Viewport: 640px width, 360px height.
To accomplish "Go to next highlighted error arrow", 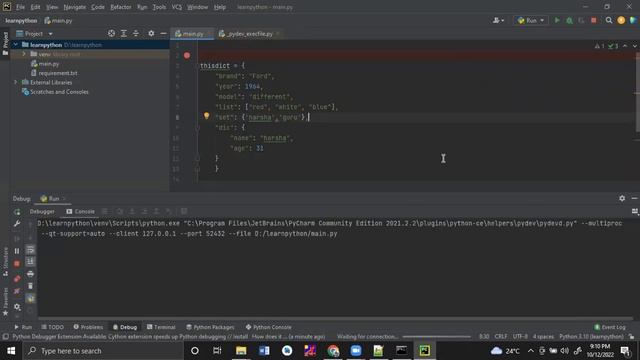I will [634, 46].
